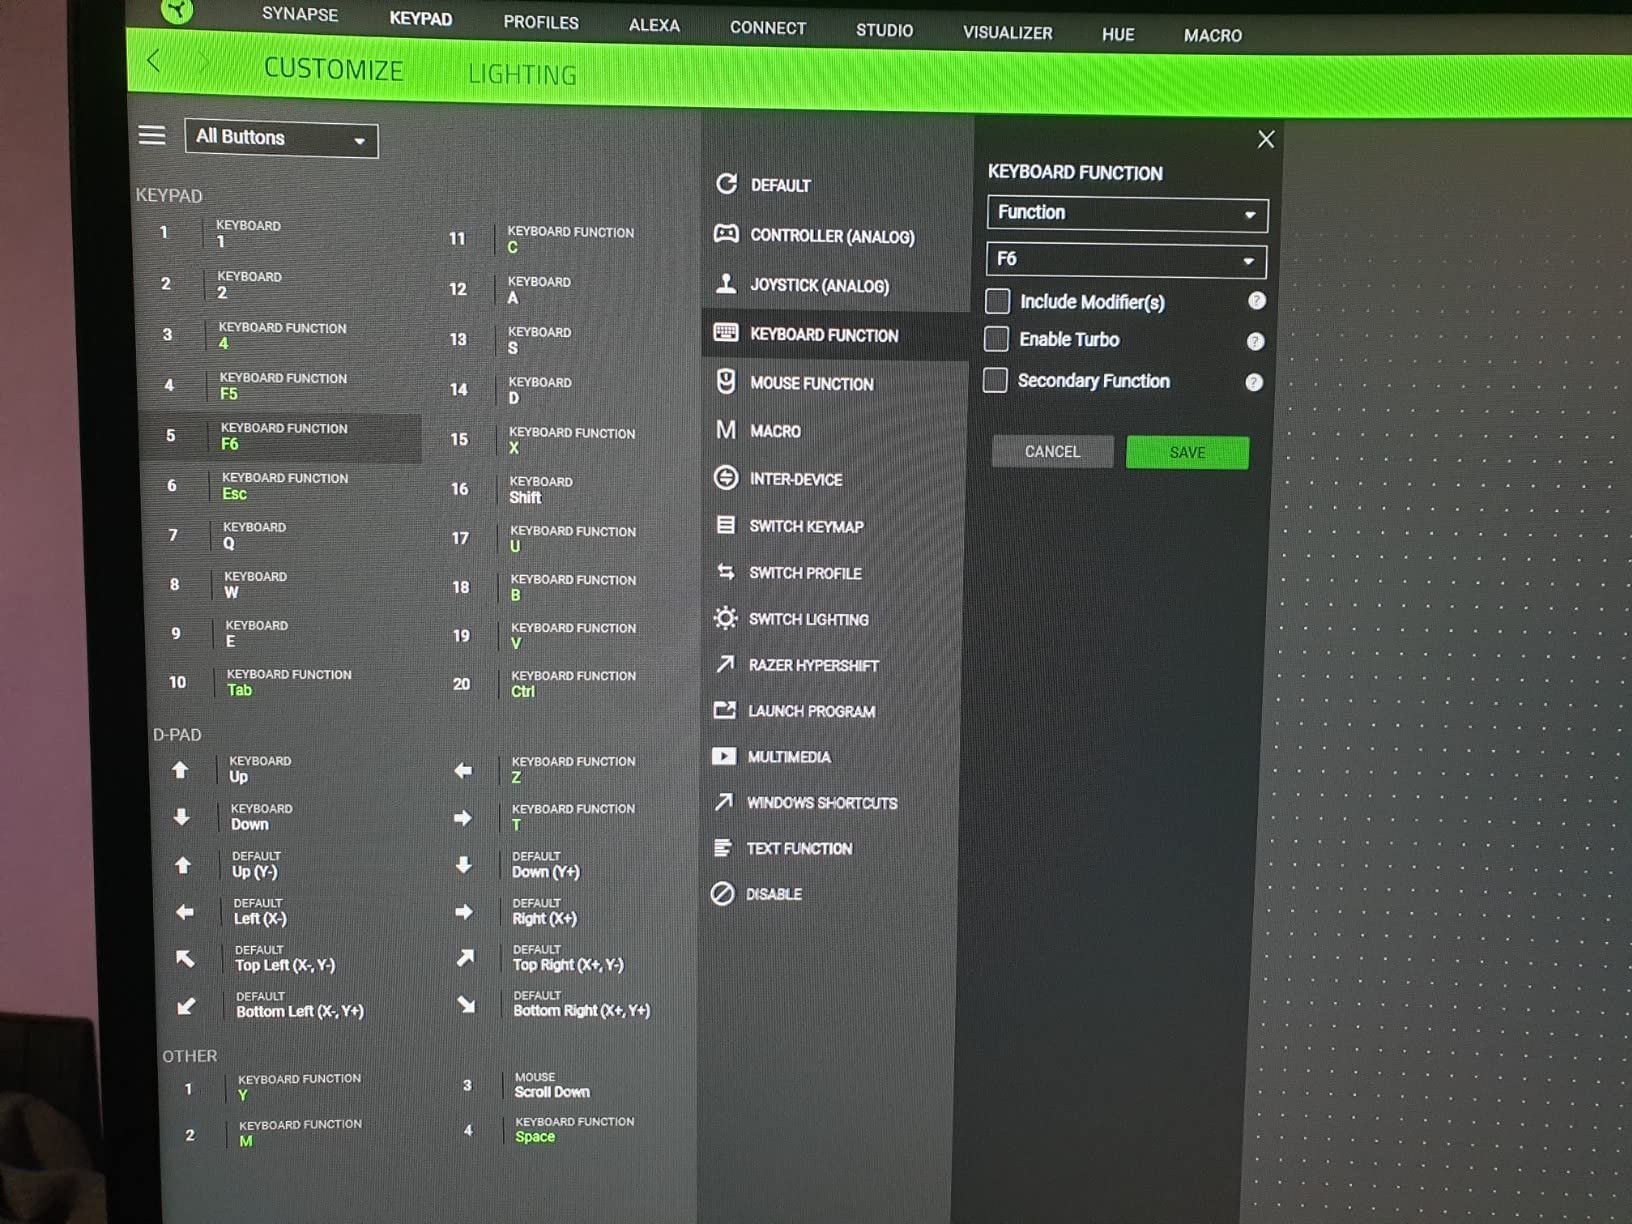Screen dimensions: 1632x1224
Task: Open the Hue tab
Action: coord(1118,34)
